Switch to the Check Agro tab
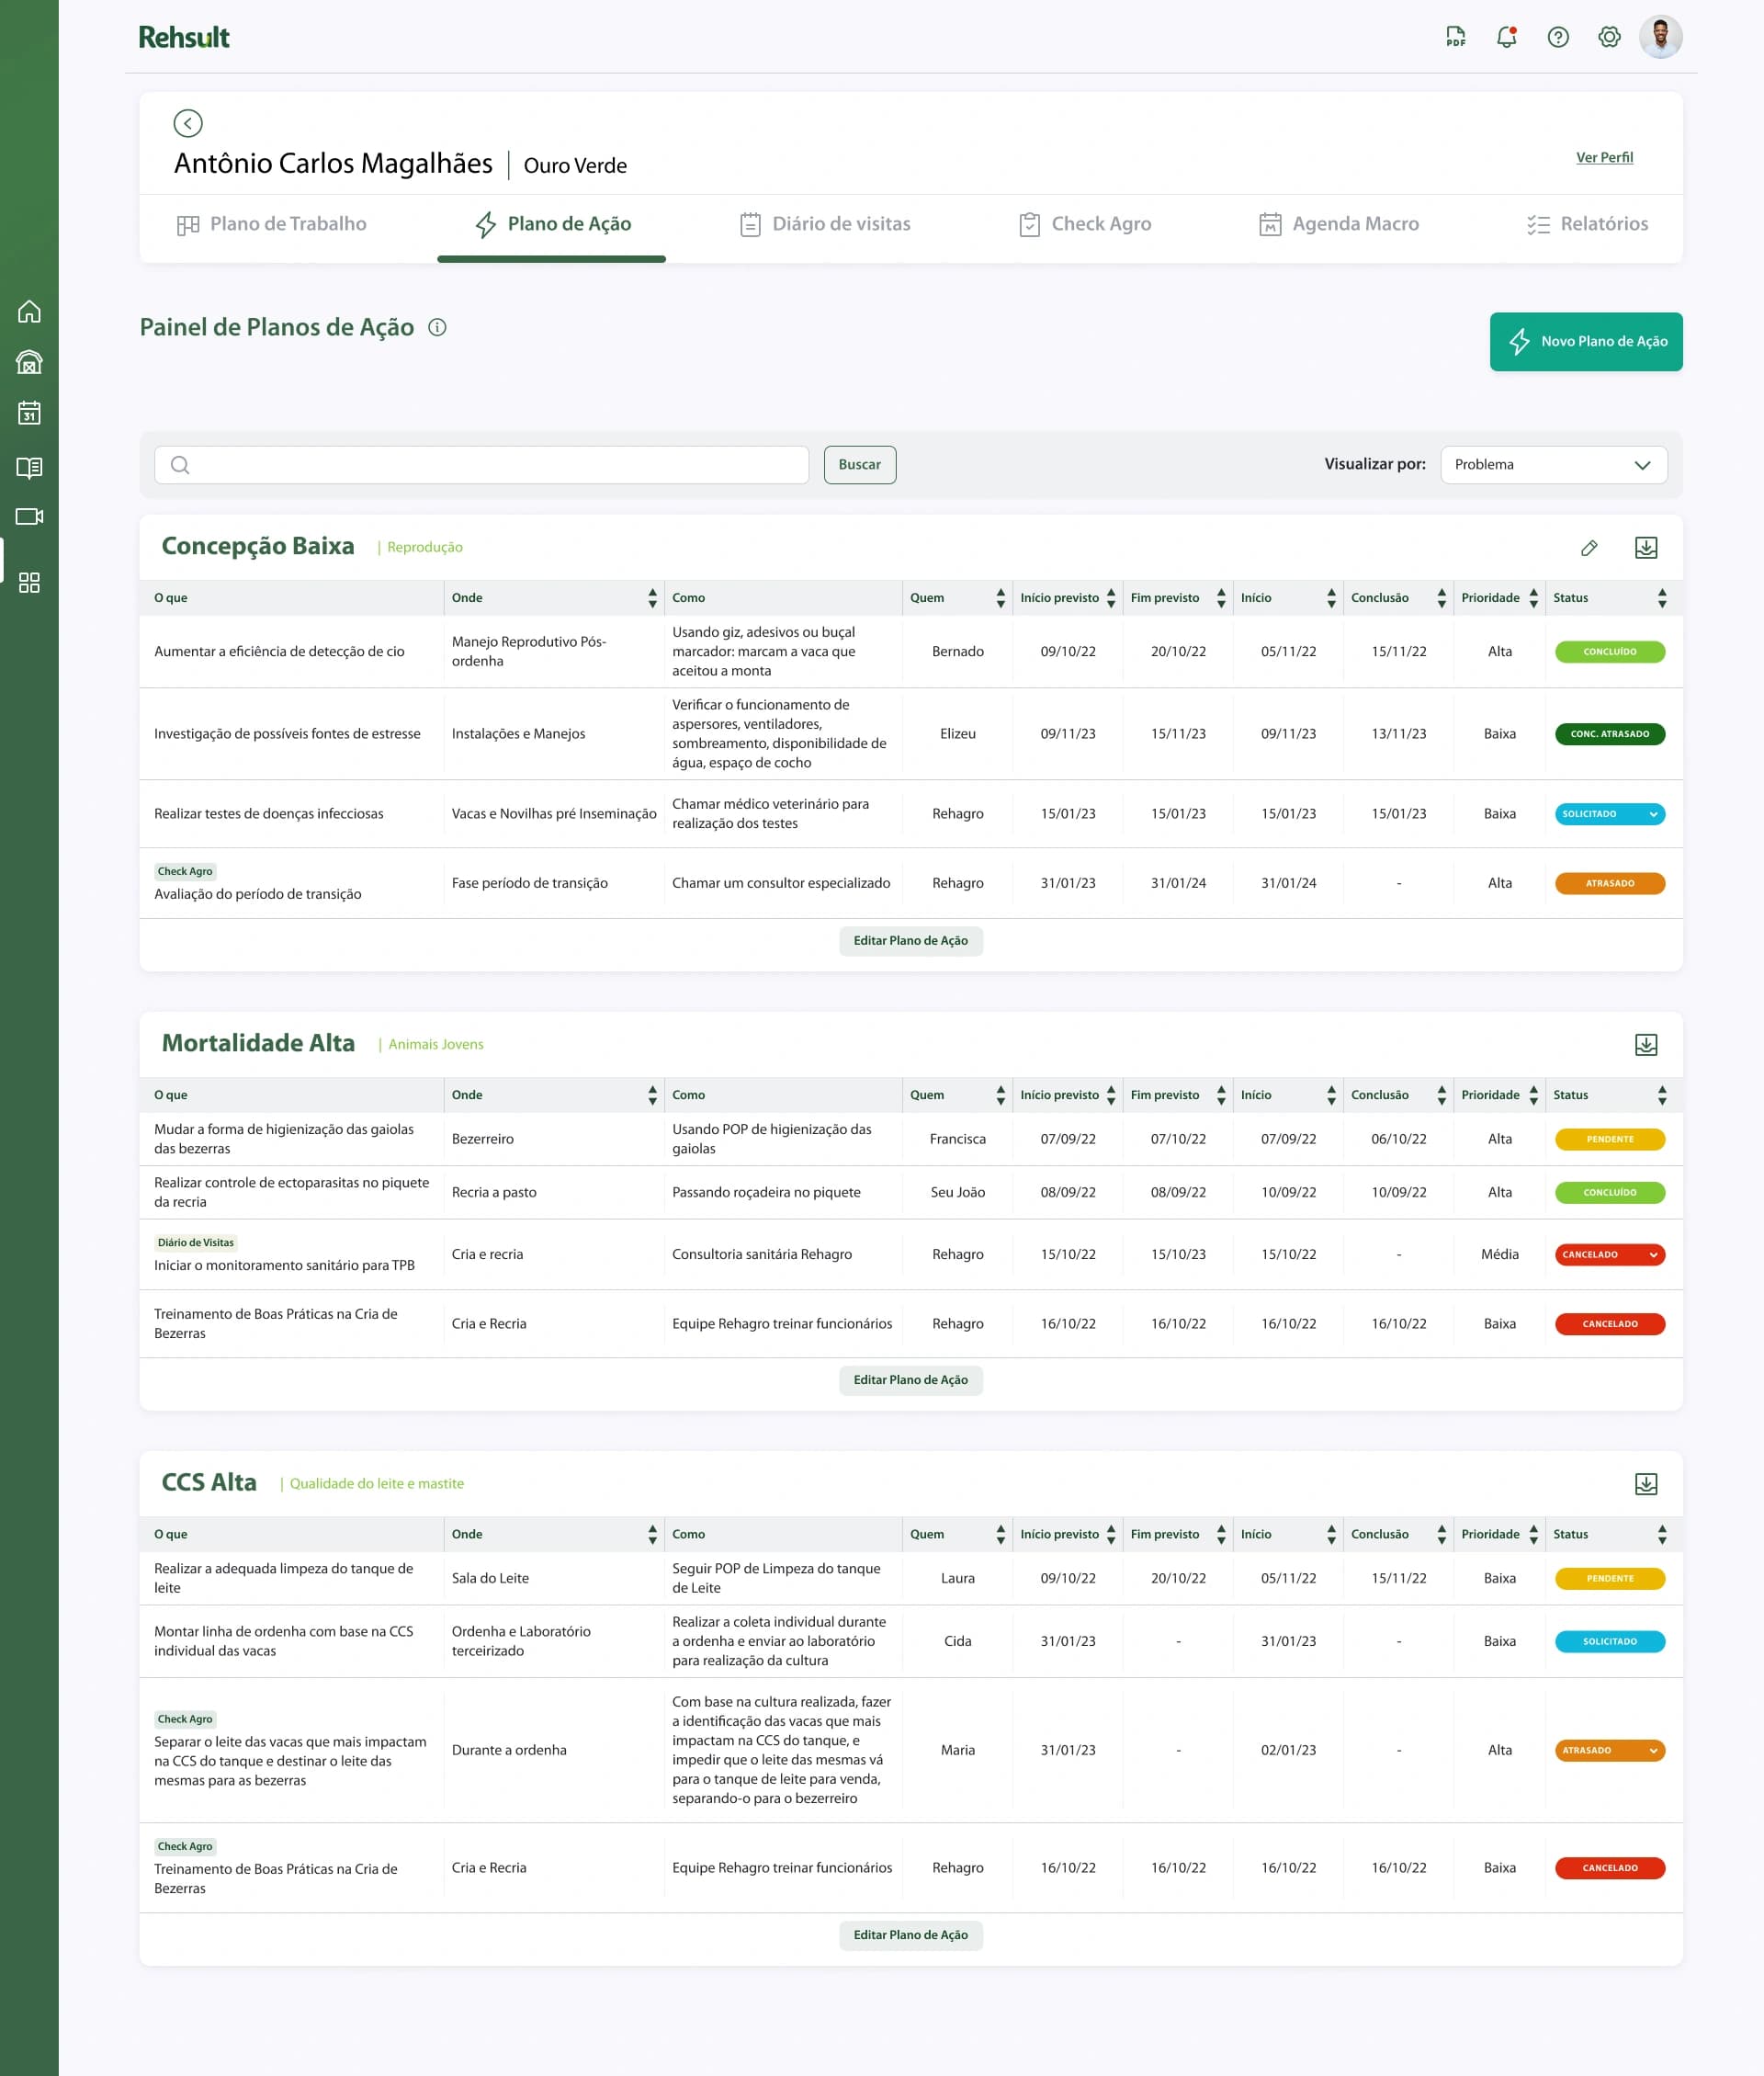This screenshot has width=1764, height=2076. 1085,224
